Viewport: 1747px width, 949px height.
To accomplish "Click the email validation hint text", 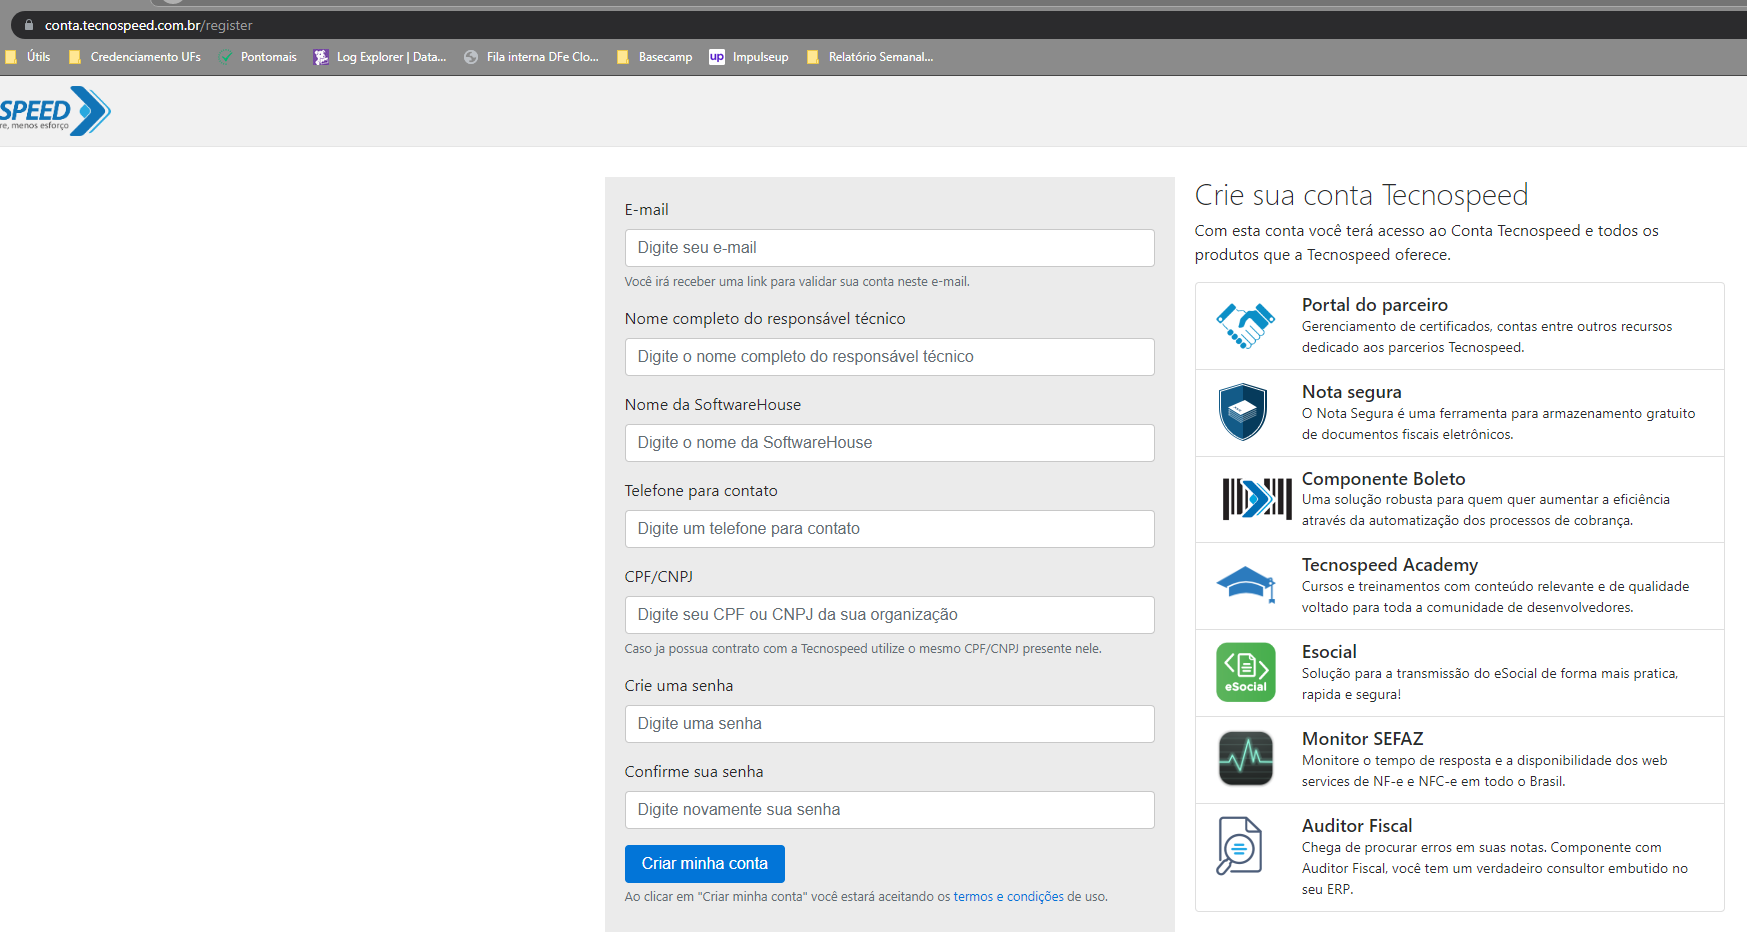I will (797, 282).
